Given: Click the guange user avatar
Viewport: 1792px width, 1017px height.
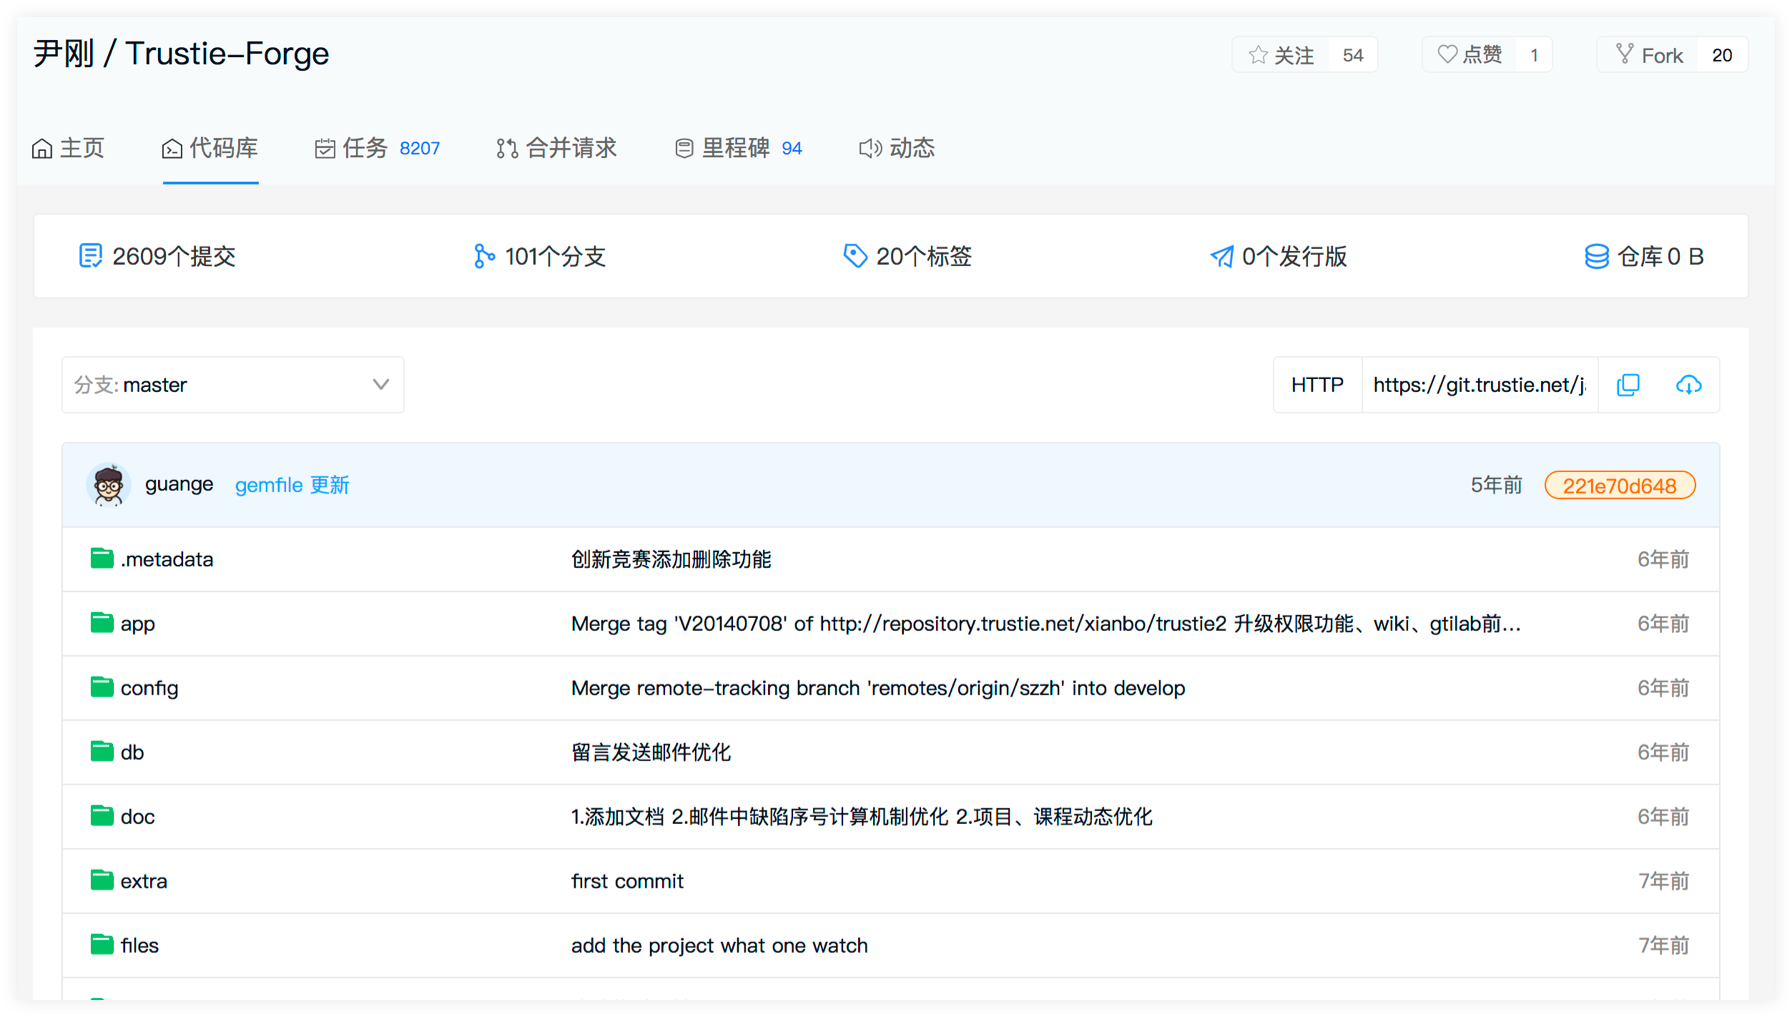Looking at the screenshot, I should (x=108, y=485).
